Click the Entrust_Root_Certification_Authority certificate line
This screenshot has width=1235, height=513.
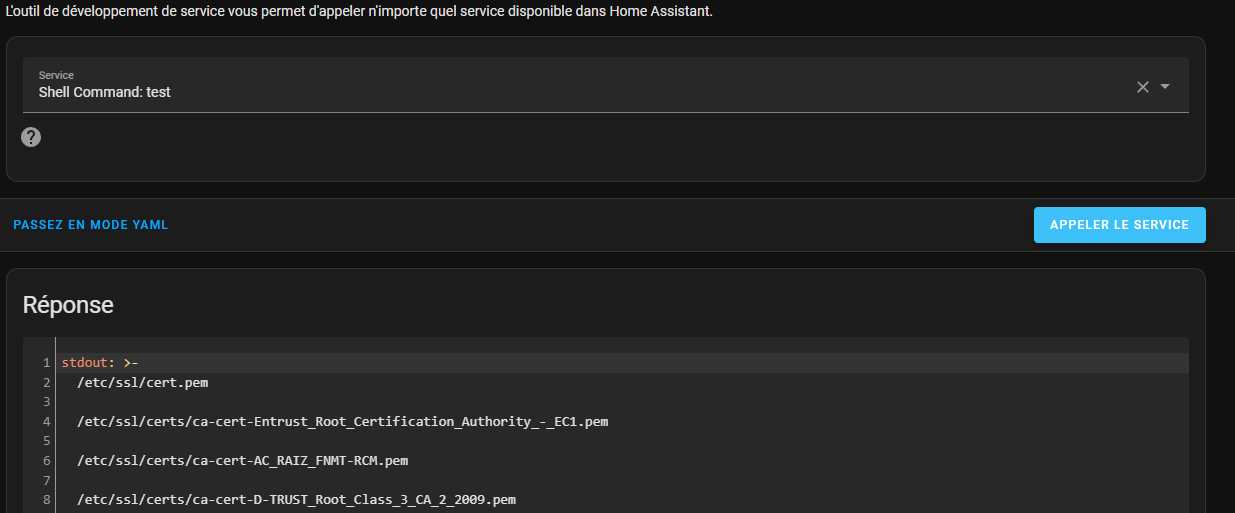pyautogui.click(x=342, y=421)
